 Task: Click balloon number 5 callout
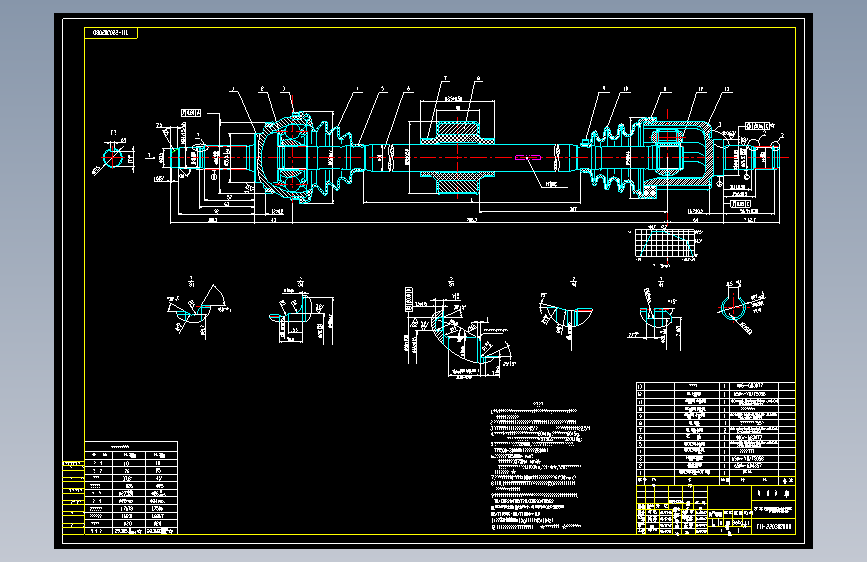[382, 89]
